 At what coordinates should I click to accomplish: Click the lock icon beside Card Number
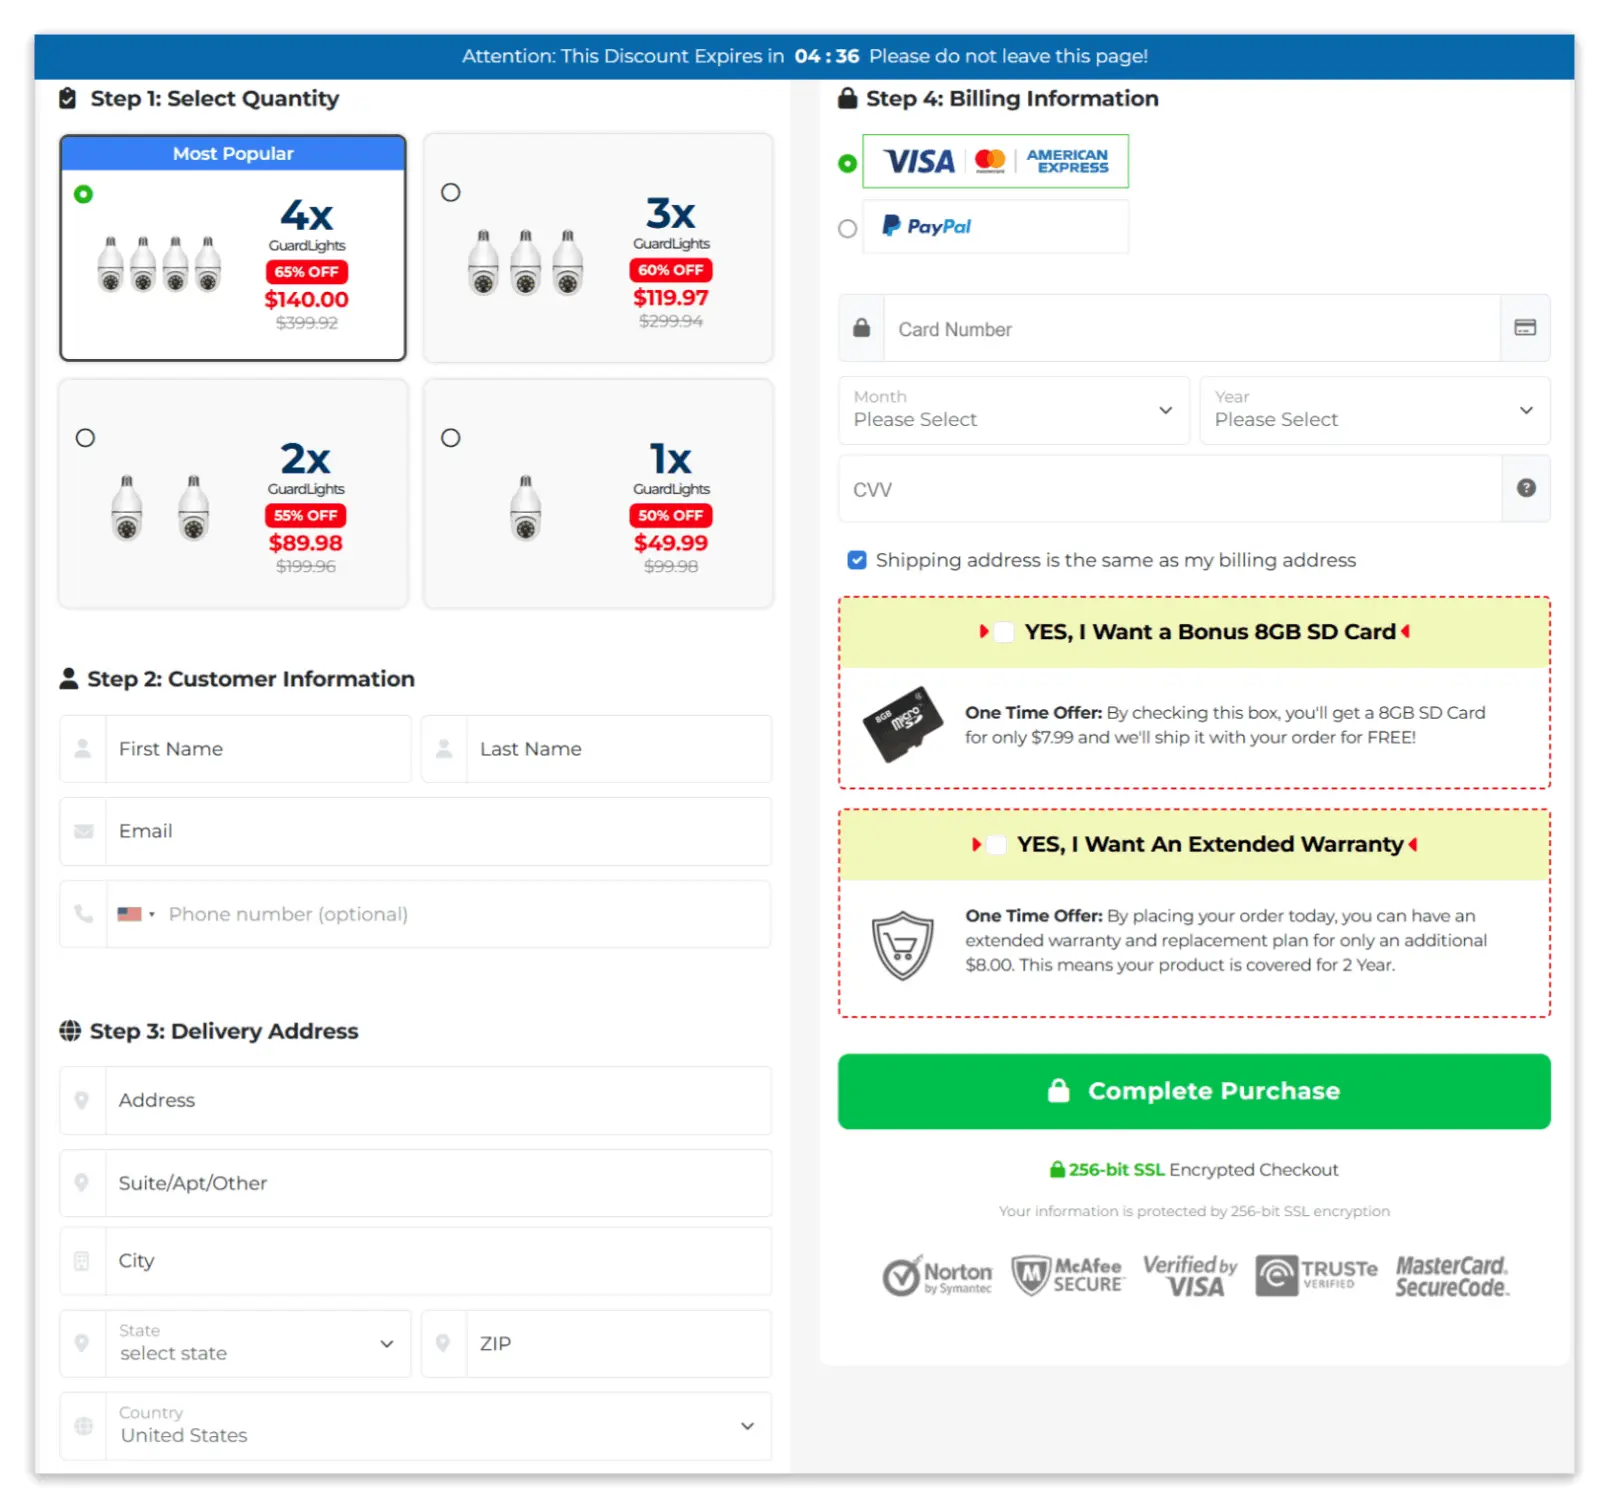pyautogui.click(x=860, y=328)
